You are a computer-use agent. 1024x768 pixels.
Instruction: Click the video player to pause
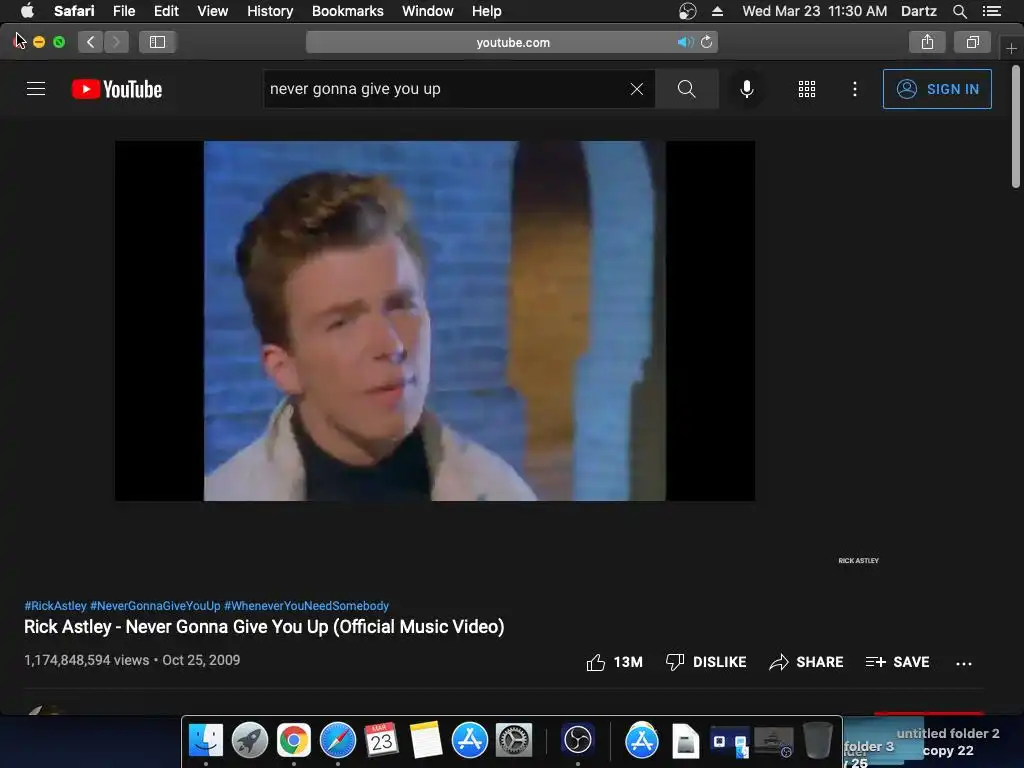tap(435, 321)
